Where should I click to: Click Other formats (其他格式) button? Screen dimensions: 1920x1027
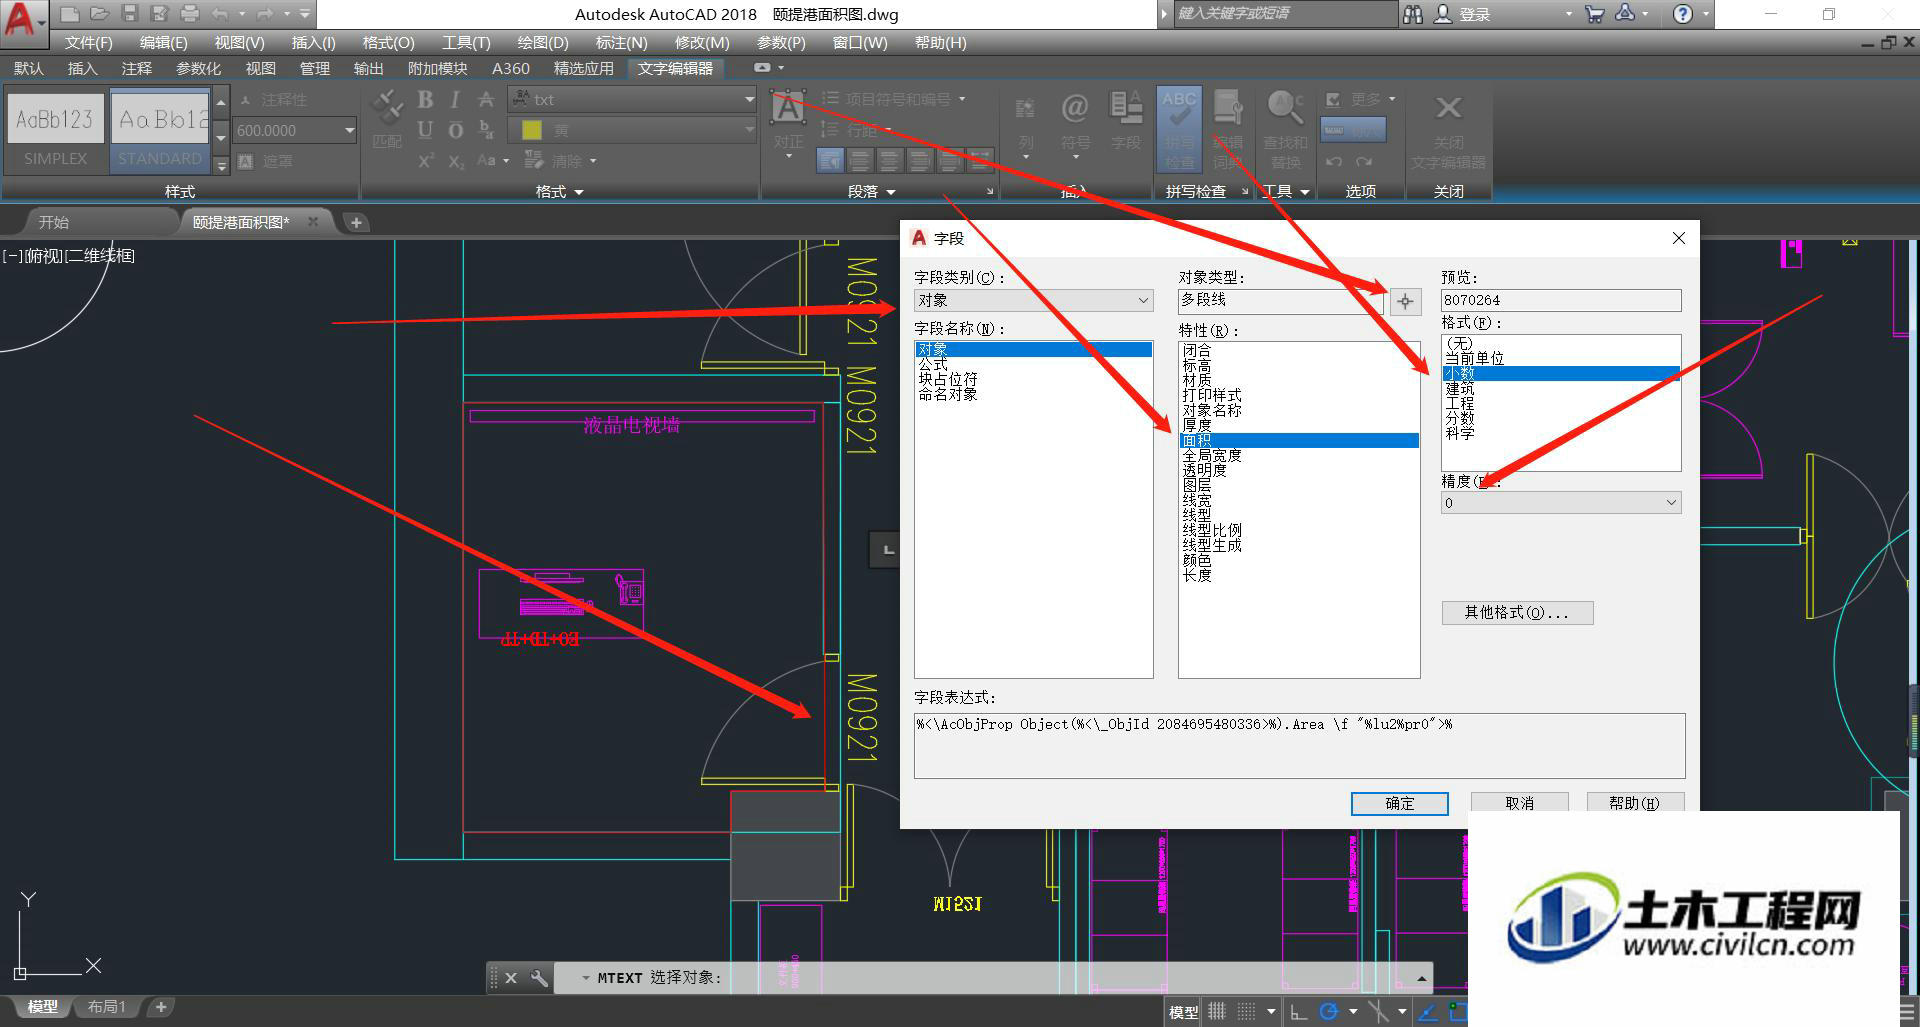coord(1517,612)
